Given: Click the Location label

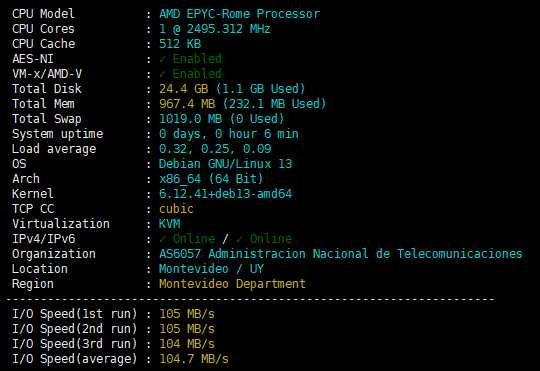Looking at the screenshot, I should pos(40,269).
